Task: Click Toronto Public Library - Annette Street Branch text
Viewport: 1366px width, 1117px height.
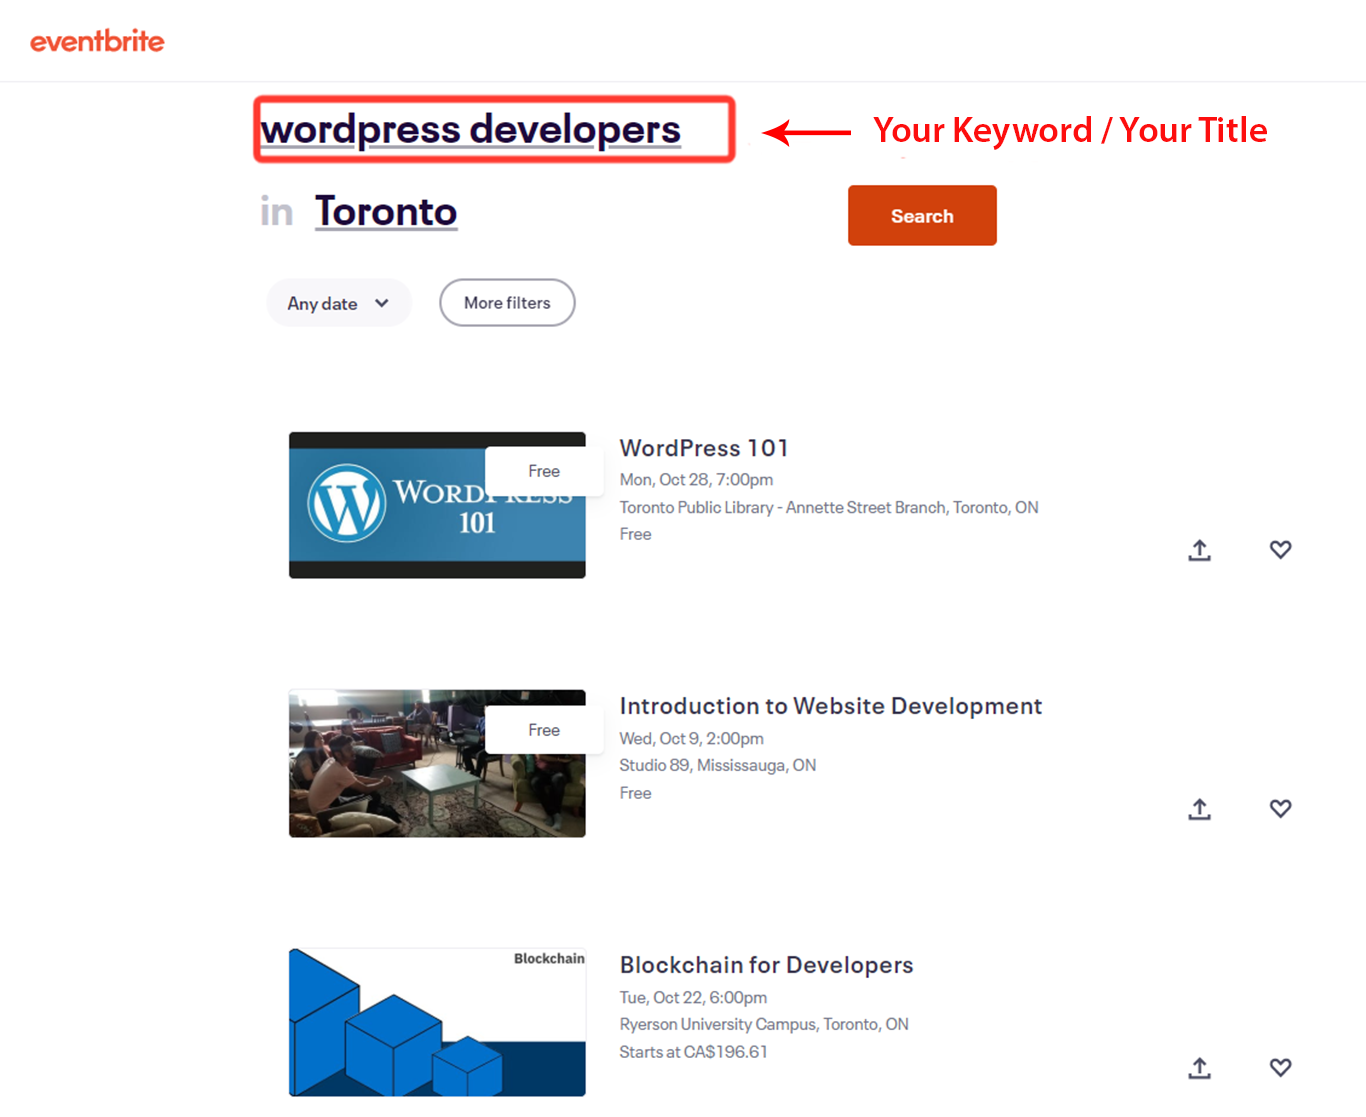Action: coord(829,508)
